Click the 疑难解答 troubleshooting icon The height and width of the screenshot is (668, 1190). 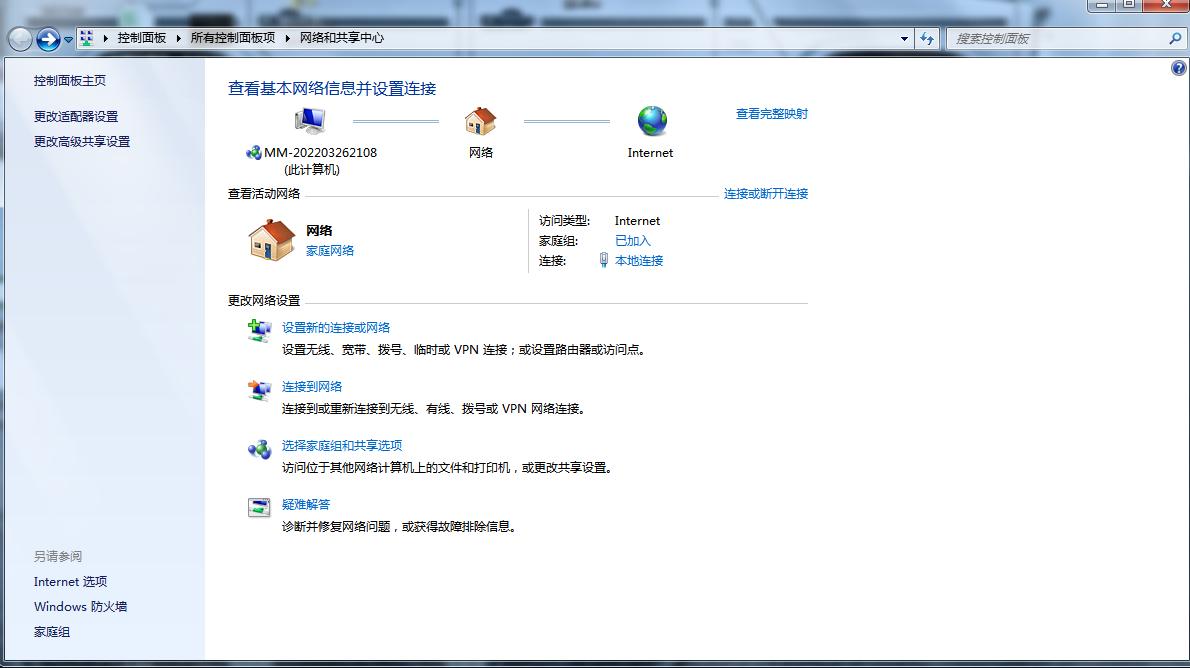pyautogui.click(x=259, y=509)
